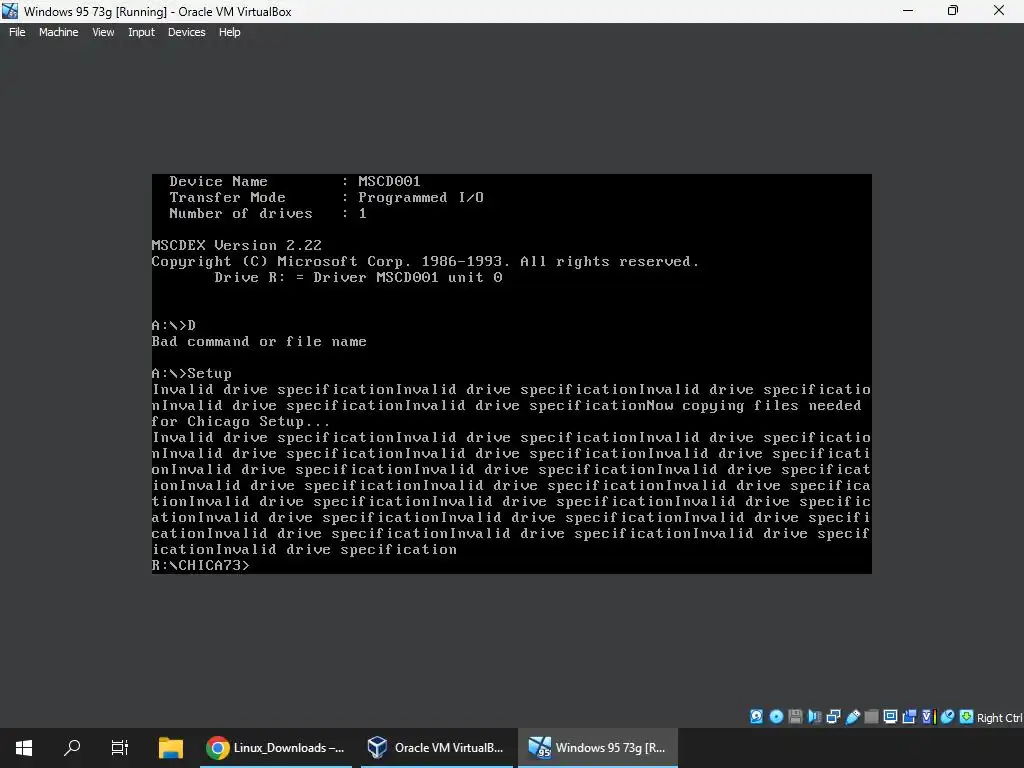This screenshot has width=1024, height=768.
Task: Click the floppy disk indicator icon
Action: click(x=795, y=716)
